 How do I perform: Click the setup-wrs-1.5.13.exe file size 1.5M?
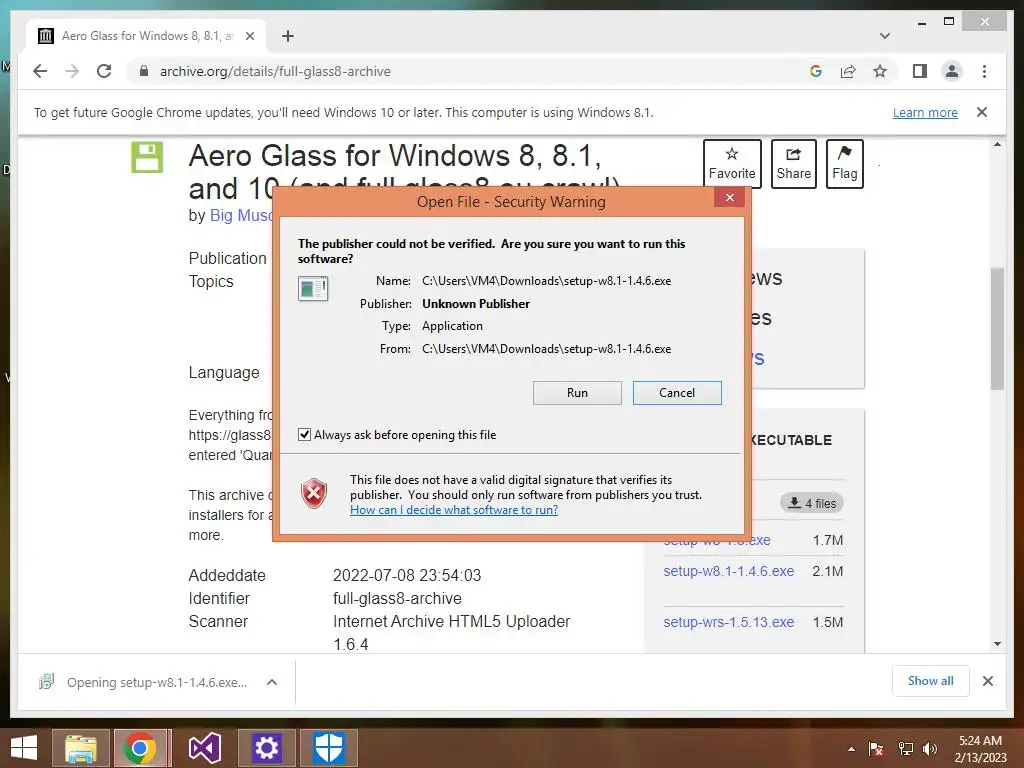(x=827, y=622)
